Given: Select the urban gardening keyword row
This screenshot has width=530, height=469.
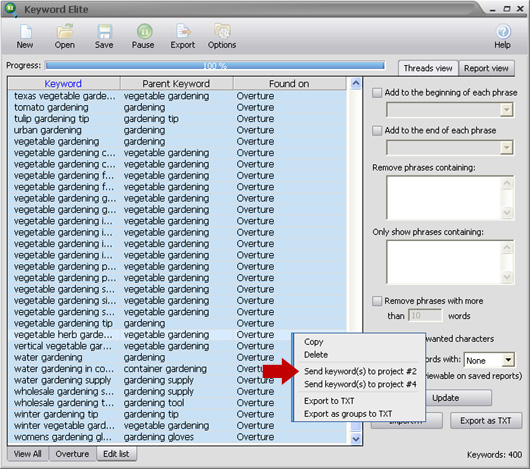Looking at the screenshot, I should (177, 130).
